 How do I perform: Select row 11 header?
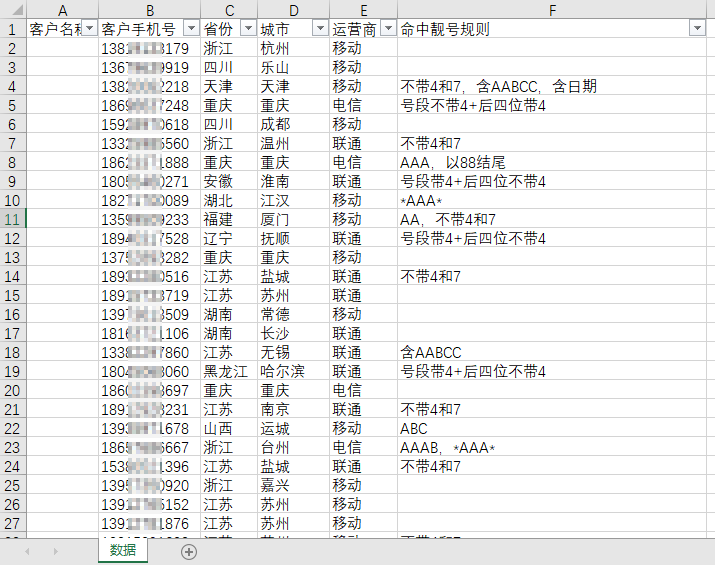point(12,219)
